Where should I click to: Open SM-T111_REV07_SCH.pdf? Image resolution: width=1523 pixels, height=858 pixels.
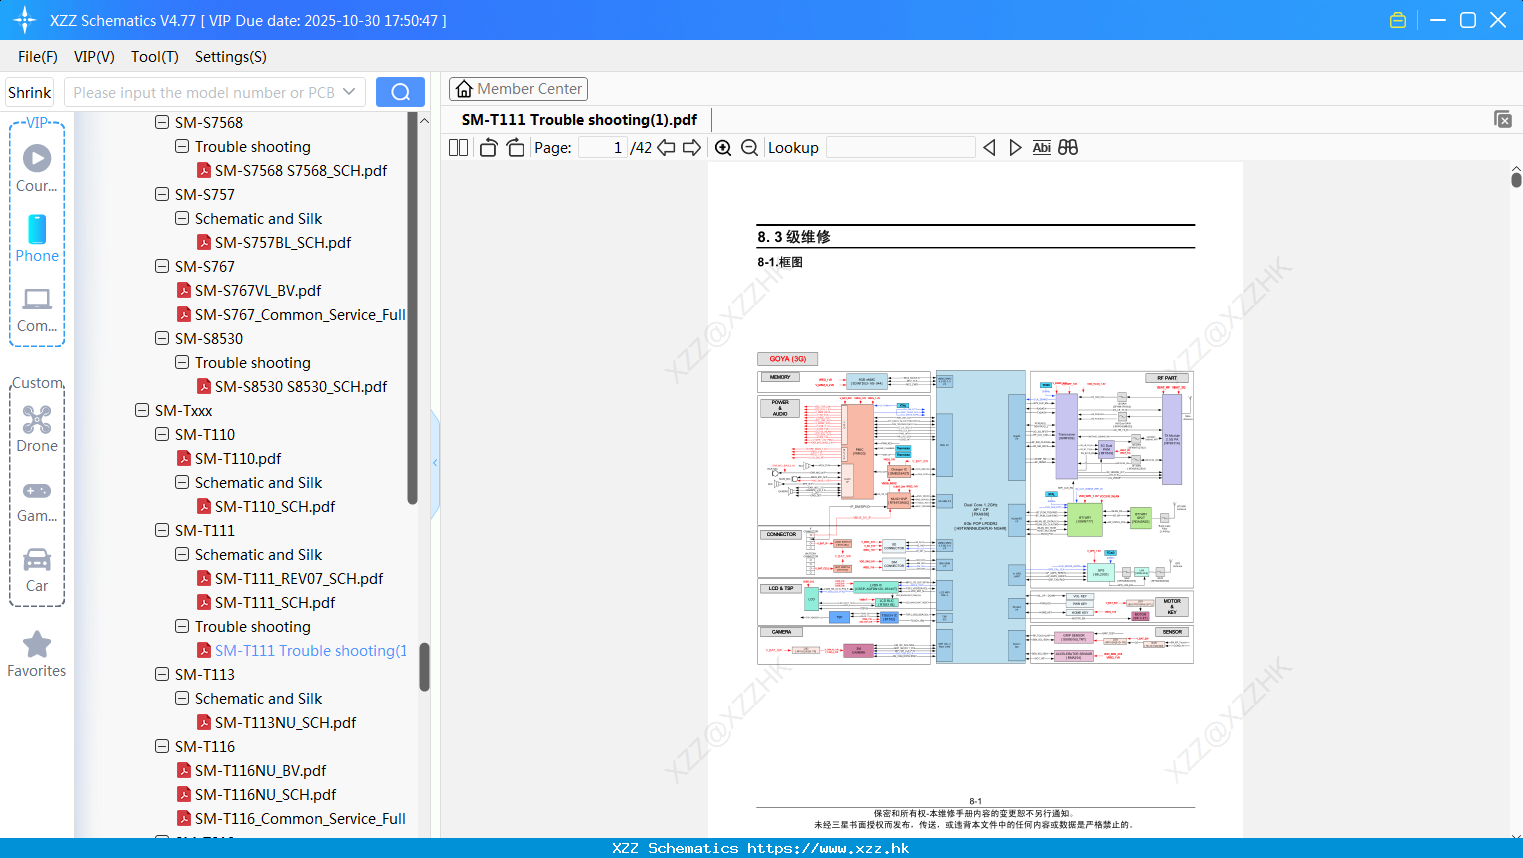point(299,578)
